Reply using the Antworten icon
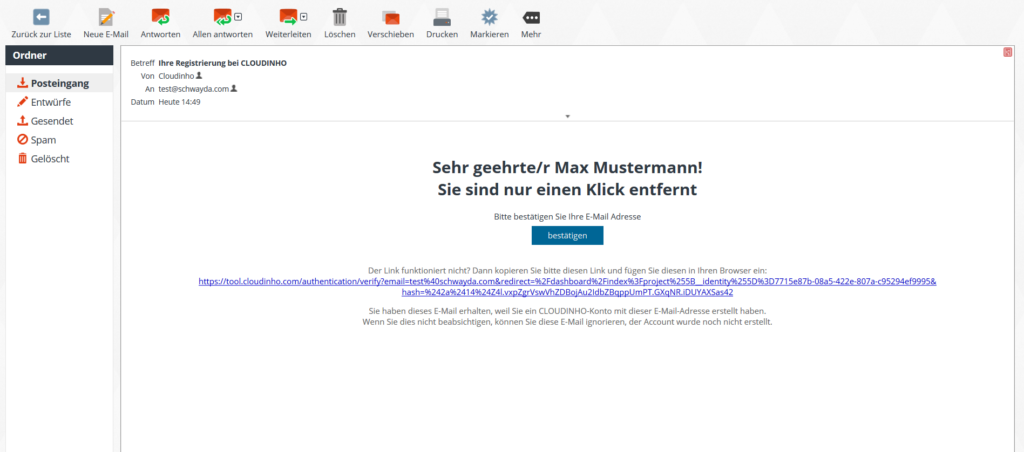 [x=161, y=17]
